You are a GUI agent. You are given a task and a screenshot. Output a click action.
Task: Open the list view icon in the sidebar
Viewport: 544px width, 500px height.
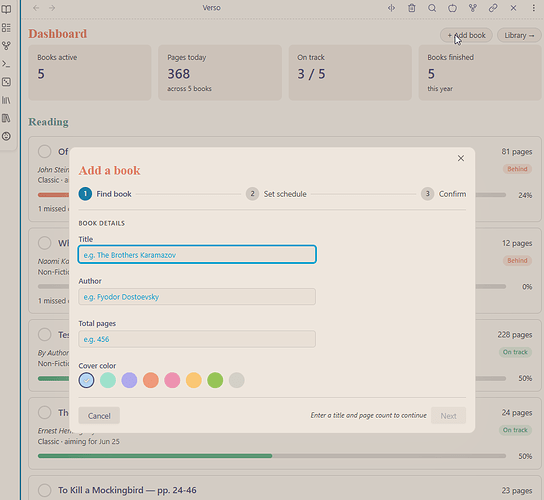[x=6, y=27]
